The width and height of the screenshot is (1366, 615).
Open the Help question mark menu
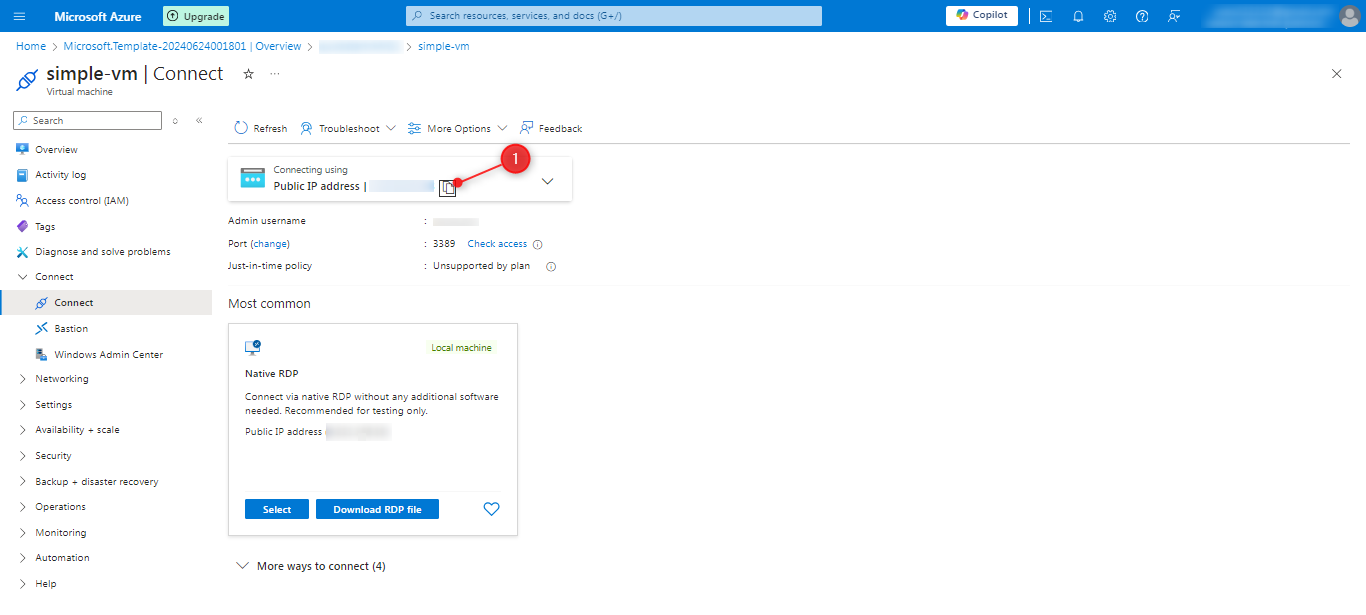(1142, 16)
